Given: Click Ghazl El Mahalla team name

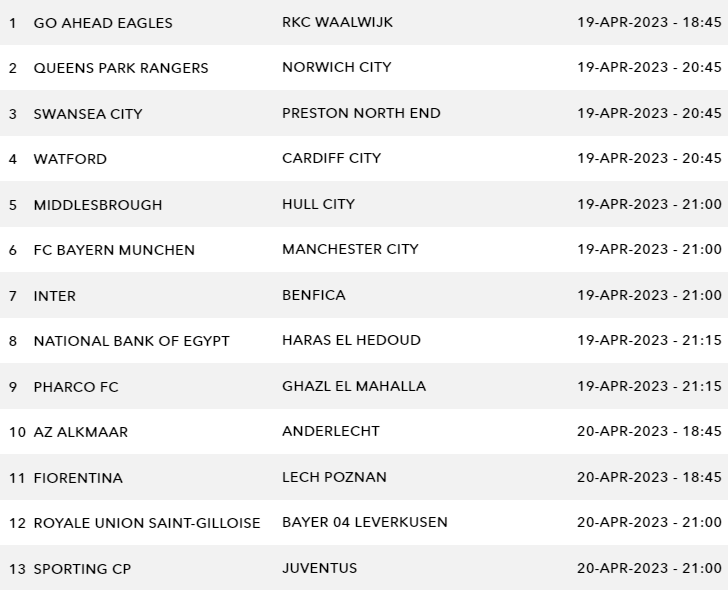Looking at the screenshot, I should click(x=354, y=386).
